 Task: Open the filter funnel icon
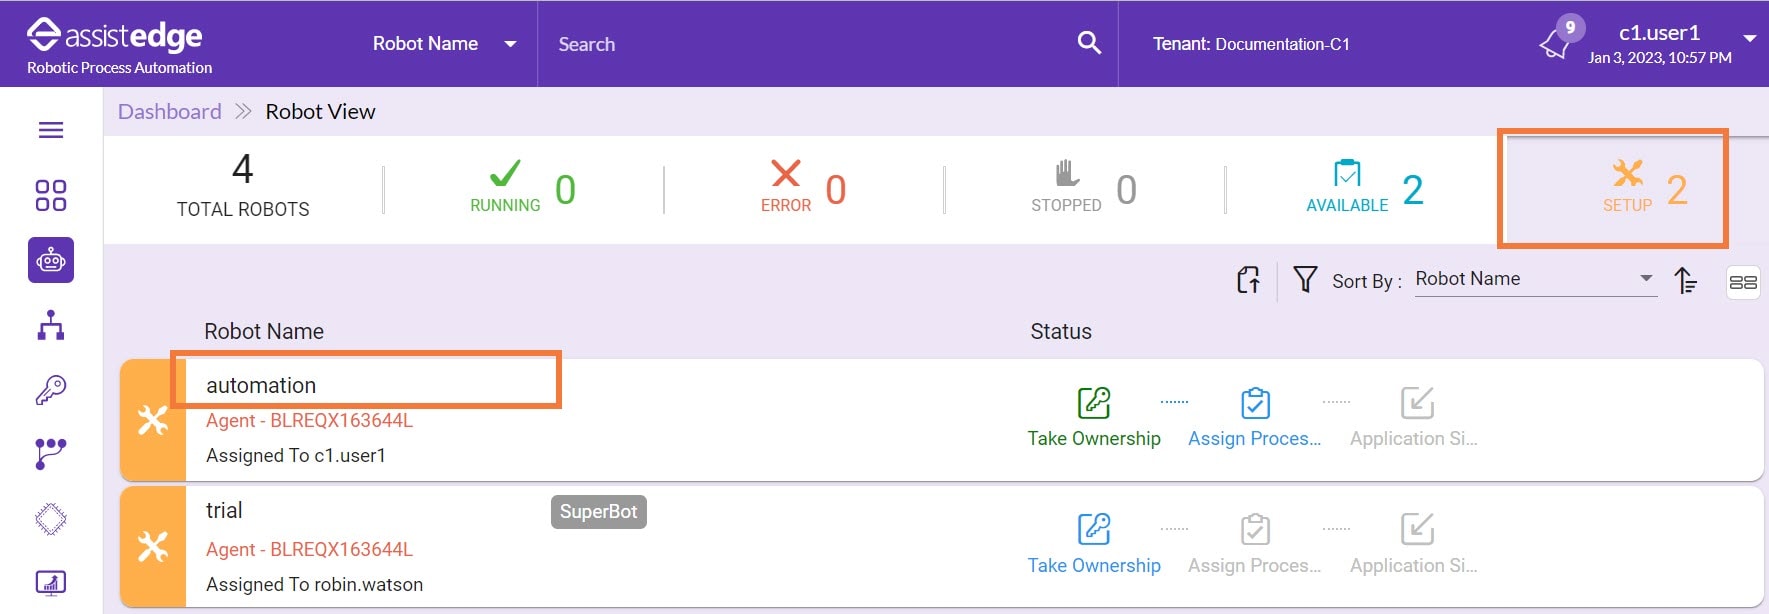(1305, 279)
